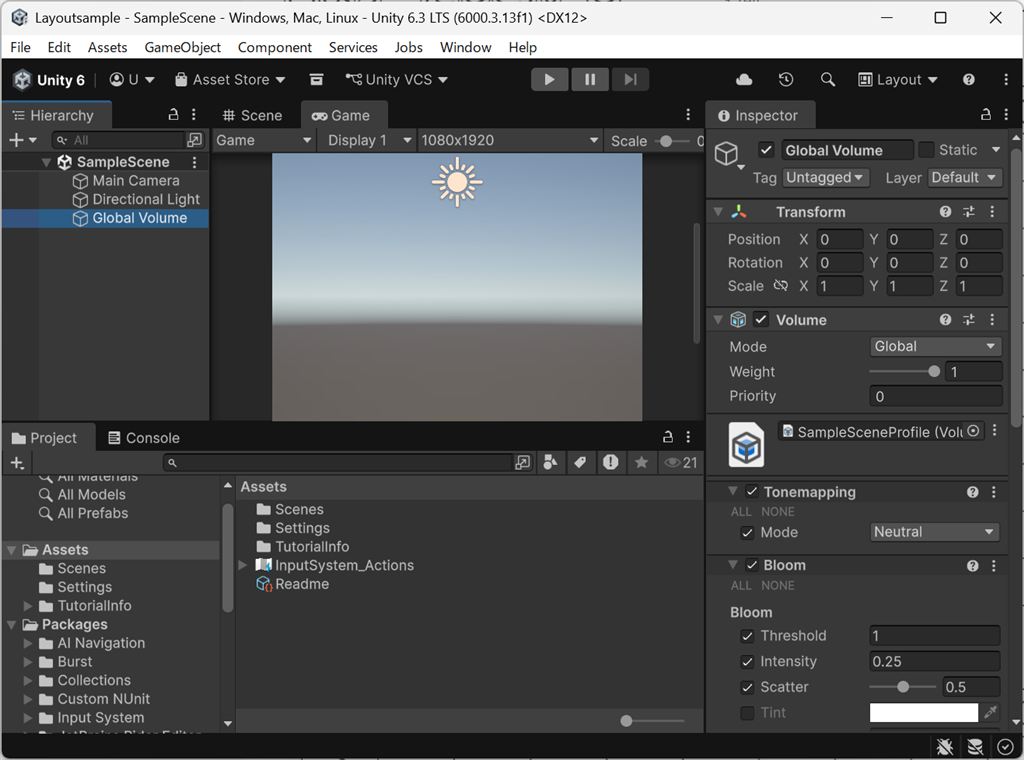Open the Unity Cloud panel
The width and height of the screenshot is (1024, 760).
click(x=742, y=79)
